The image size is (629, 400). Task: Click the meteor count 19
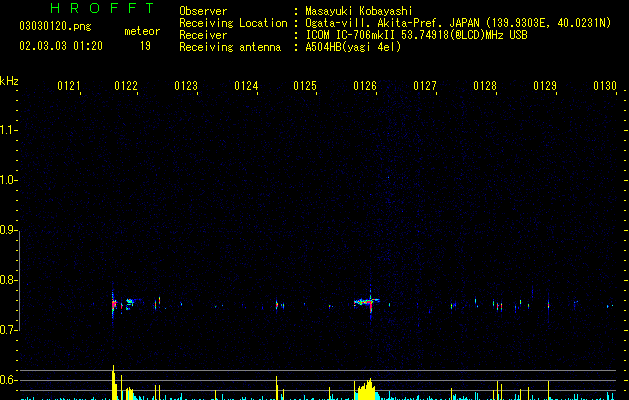point(145,46)
